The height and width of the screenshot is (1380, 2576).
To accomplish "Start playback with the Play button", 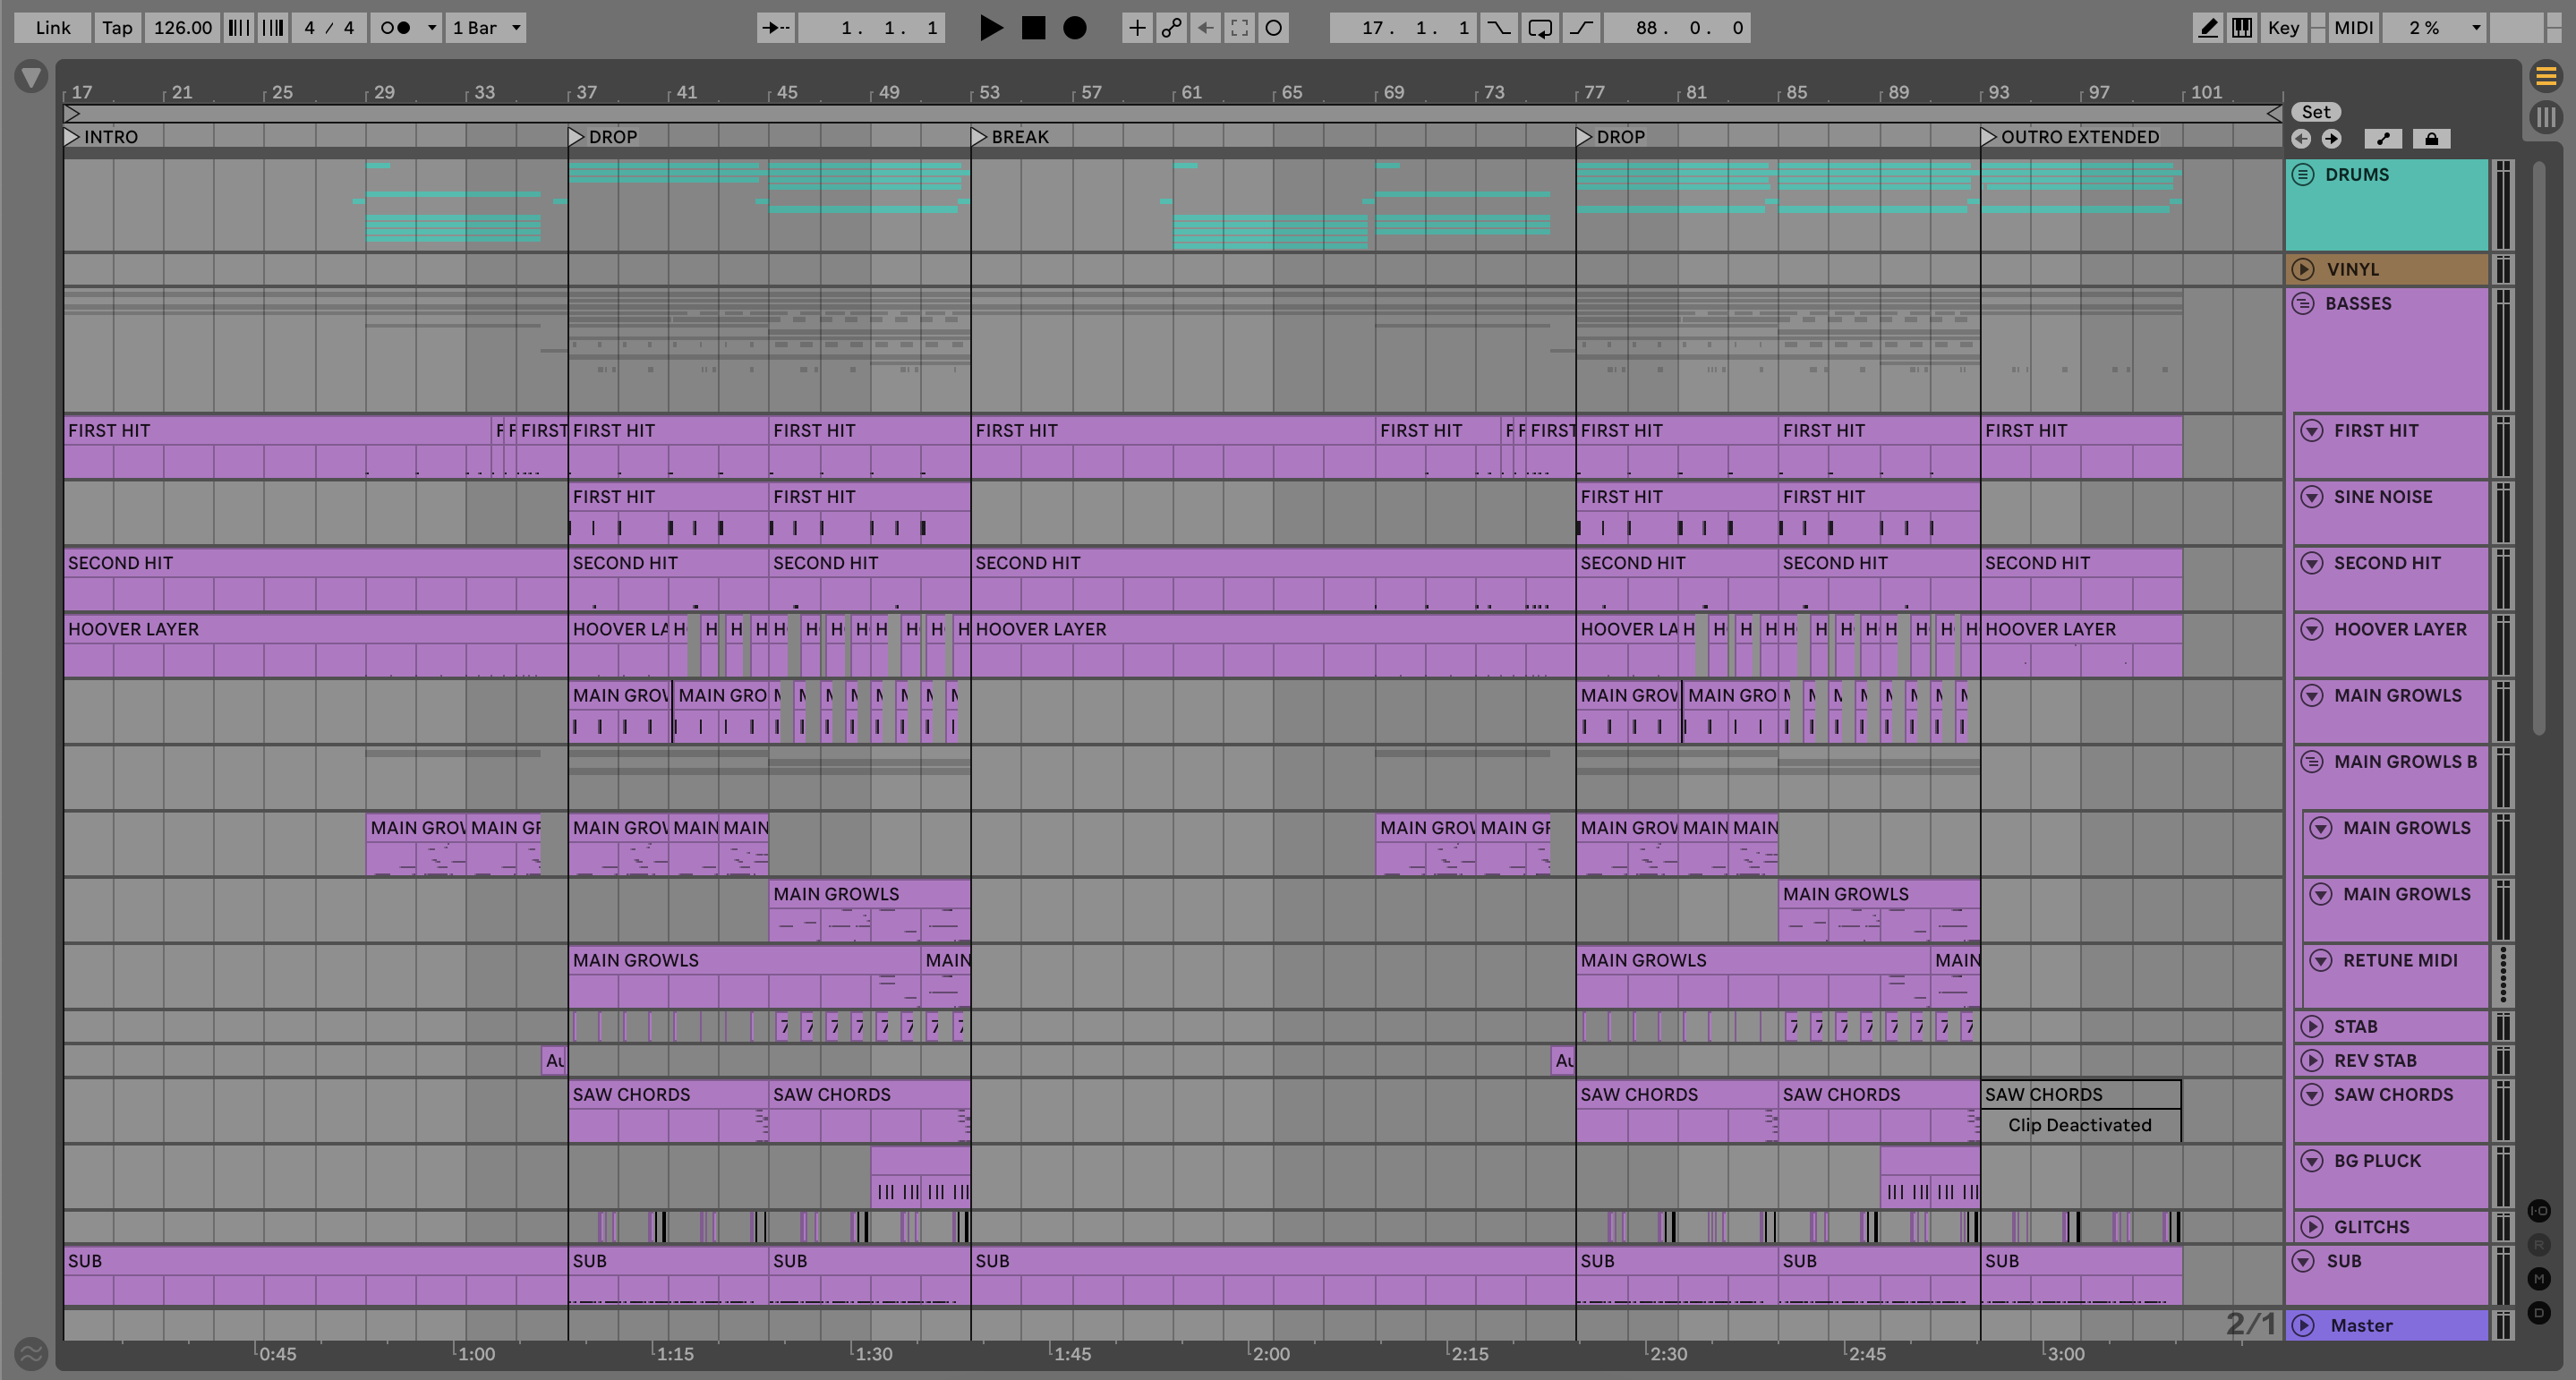I will pyautogui.click(x=990, y=28).
